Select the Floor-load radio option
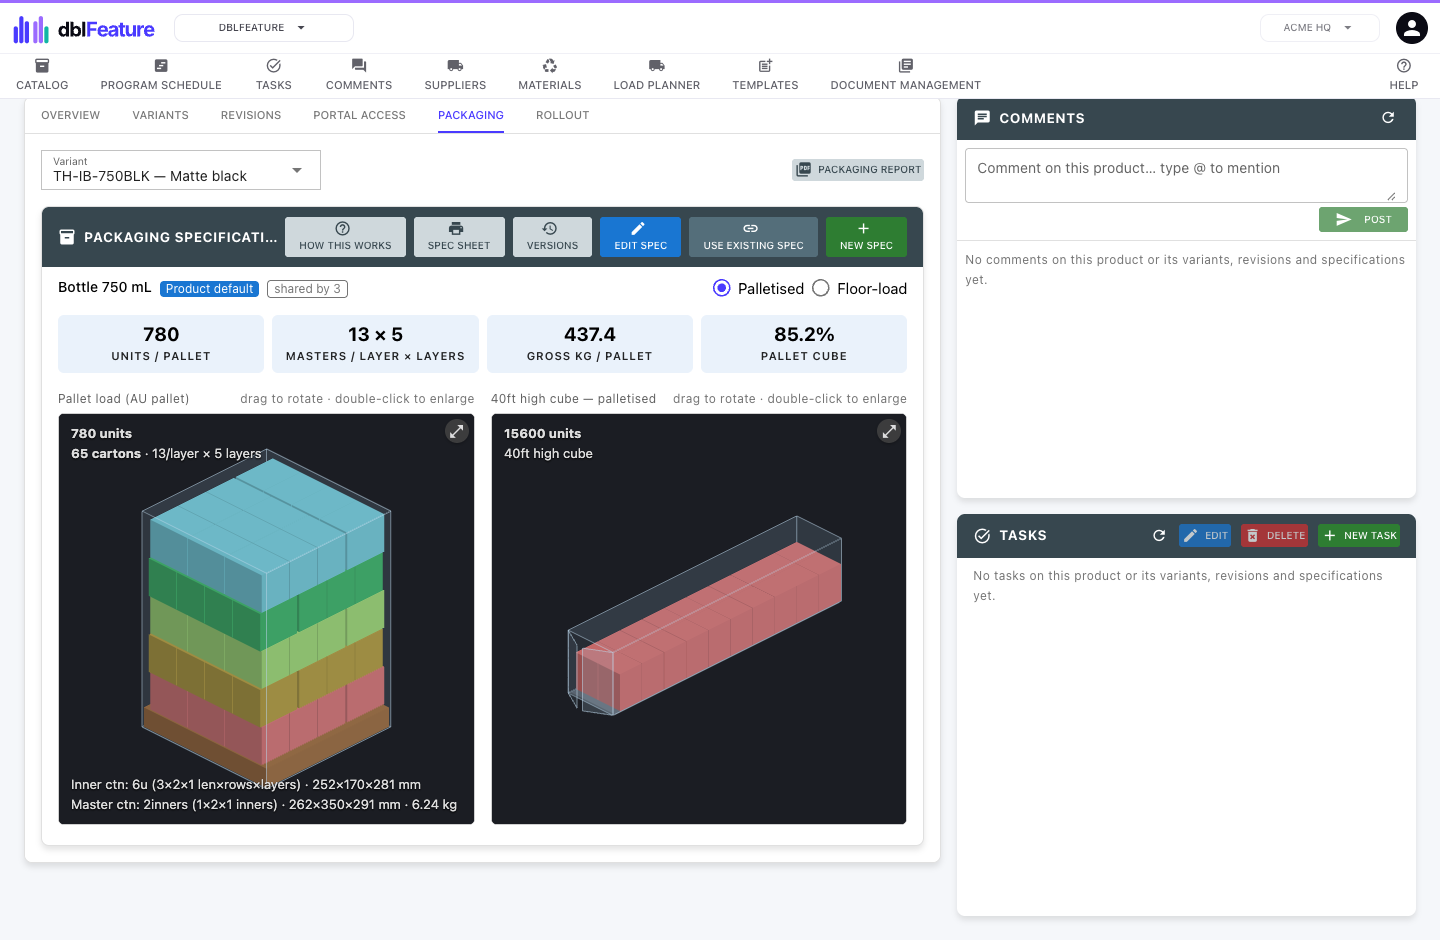The width and height of the screenshot is (1440, 940). [821, 288]
